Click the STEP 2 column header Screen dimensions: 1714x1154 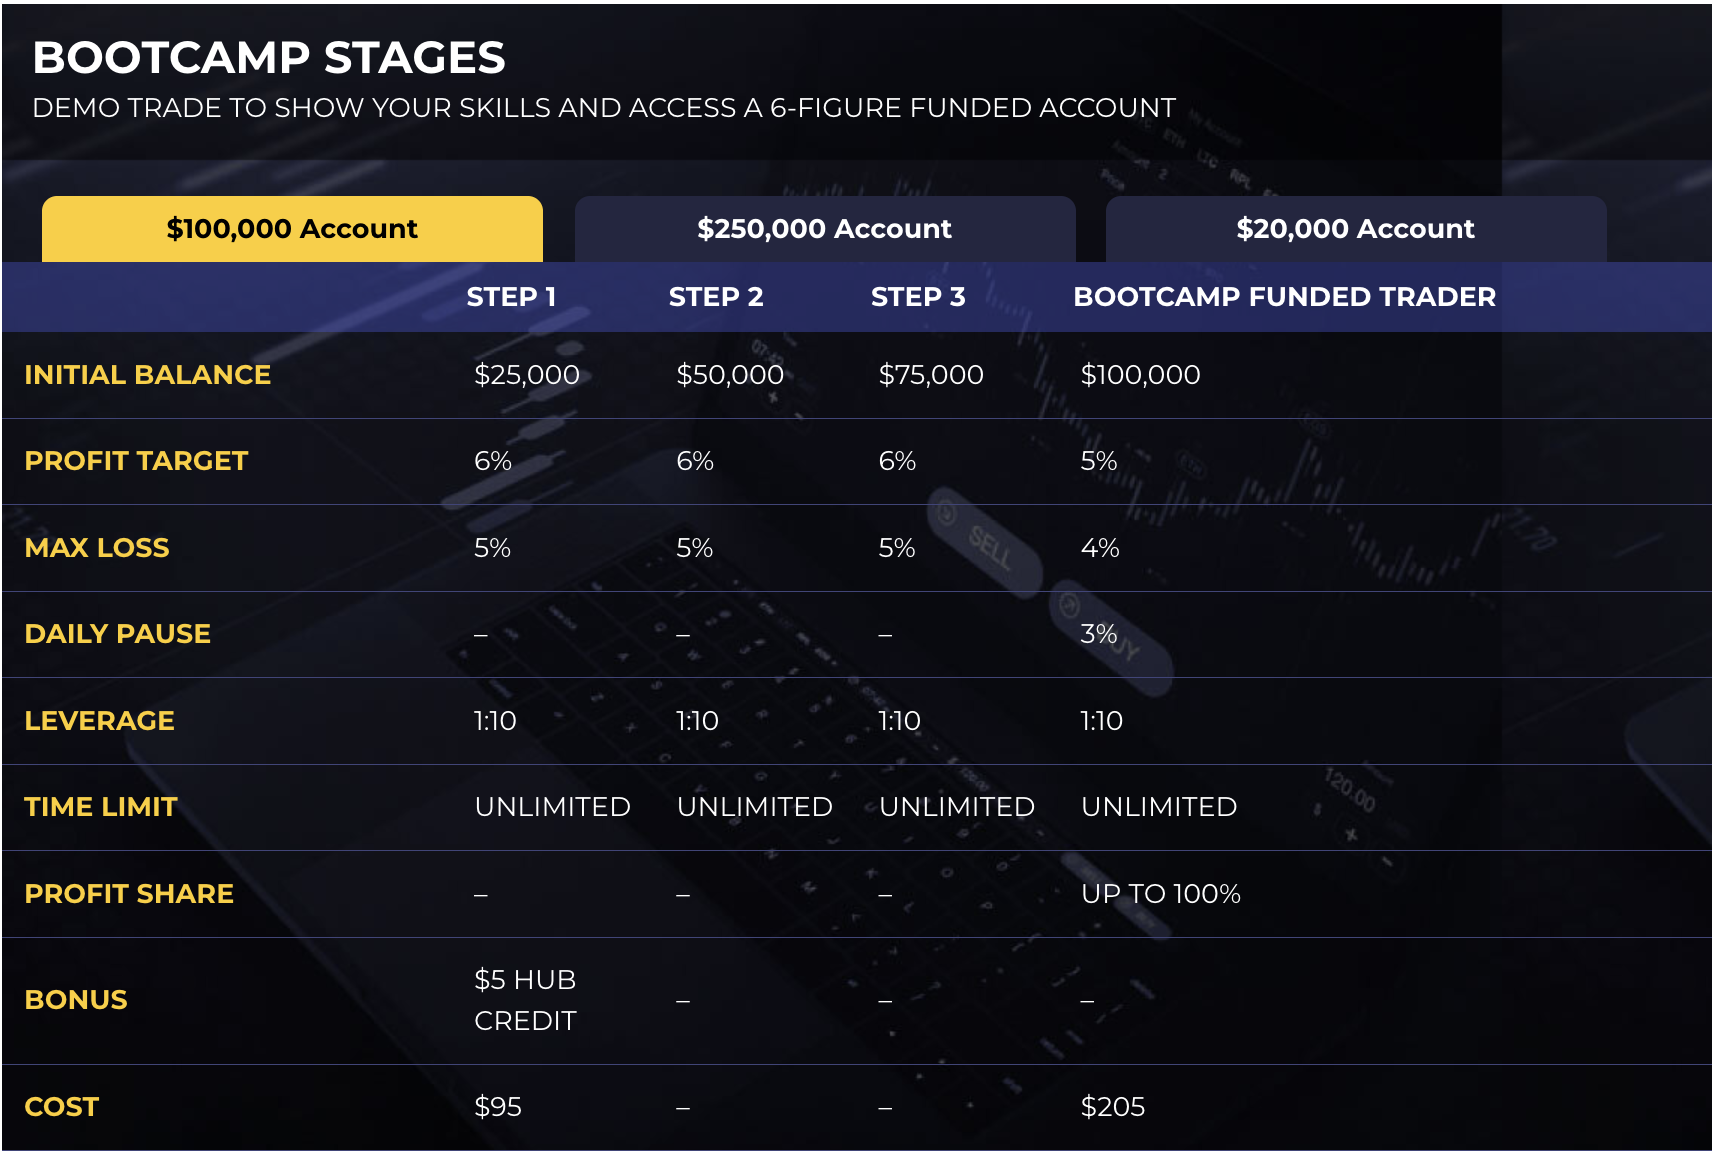pos(716,297)
